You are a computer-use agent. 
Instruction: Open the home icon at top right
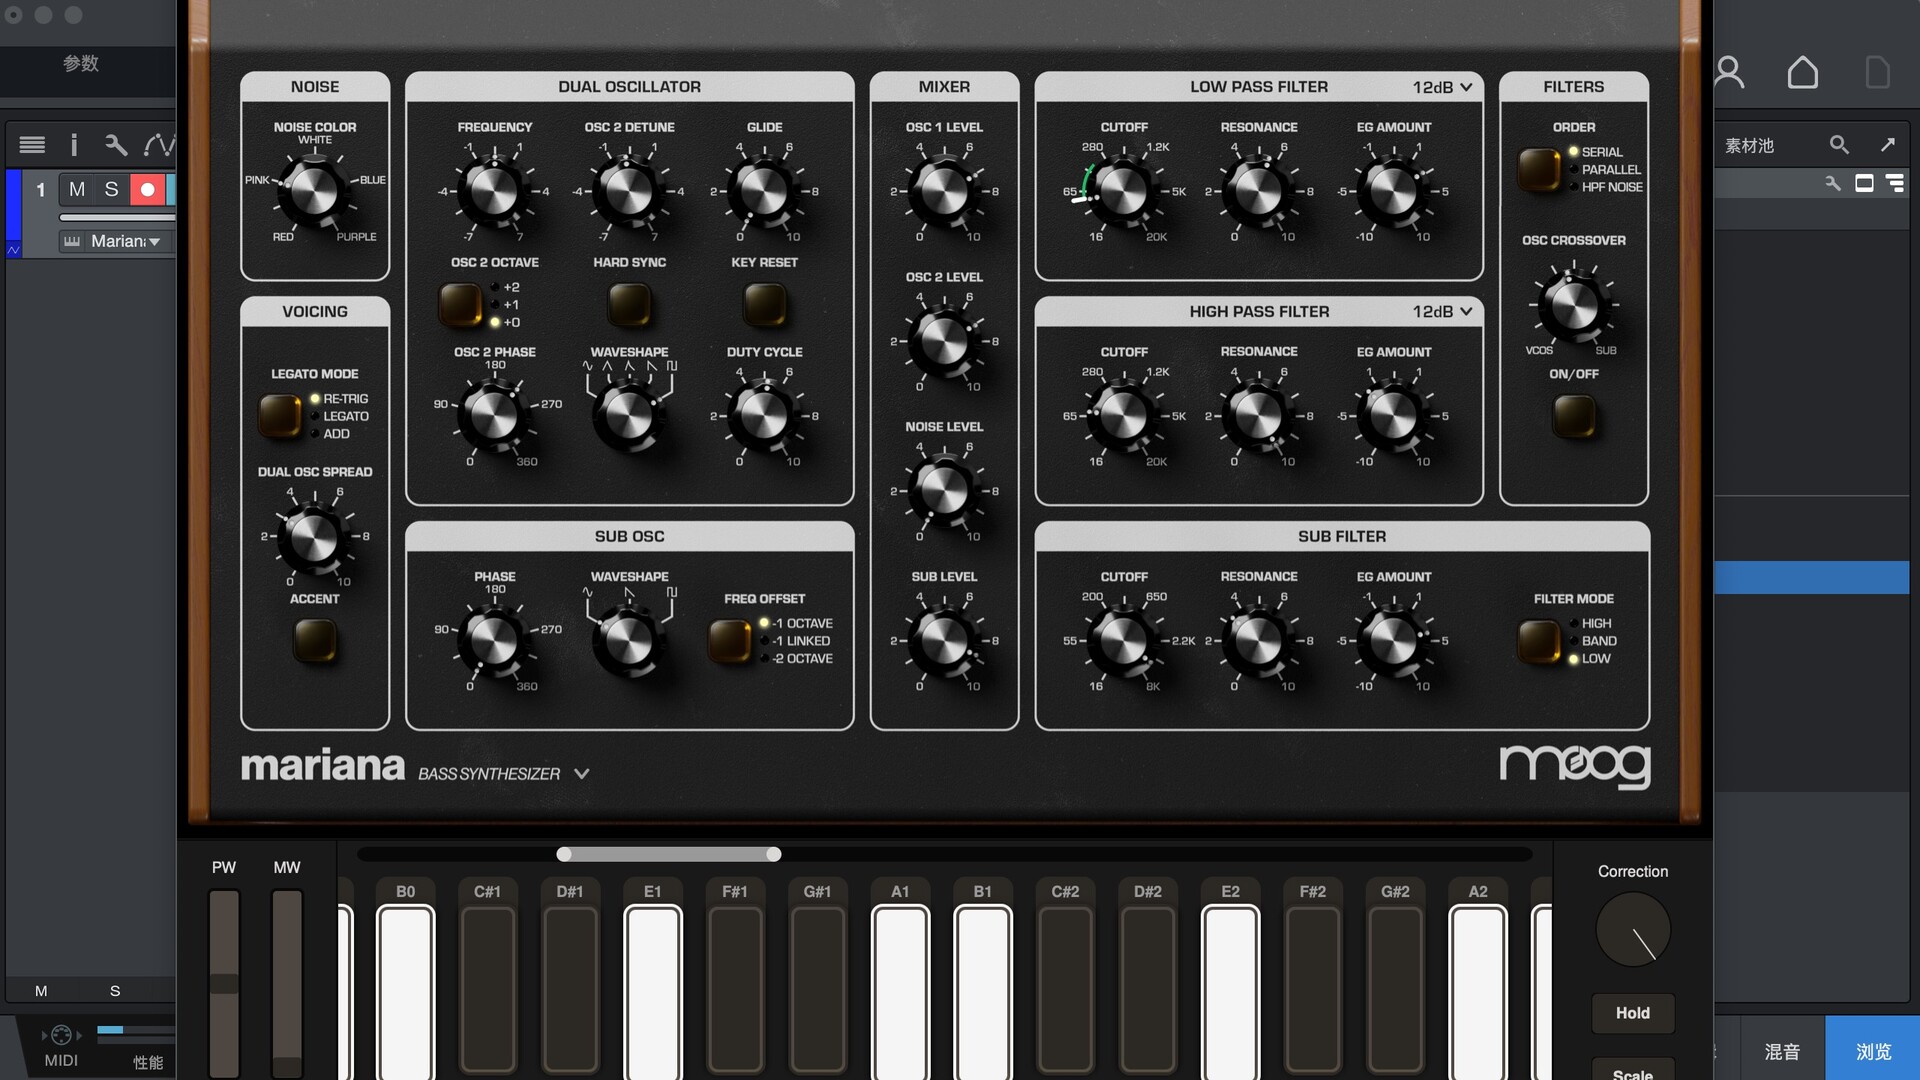[1802, 72]
